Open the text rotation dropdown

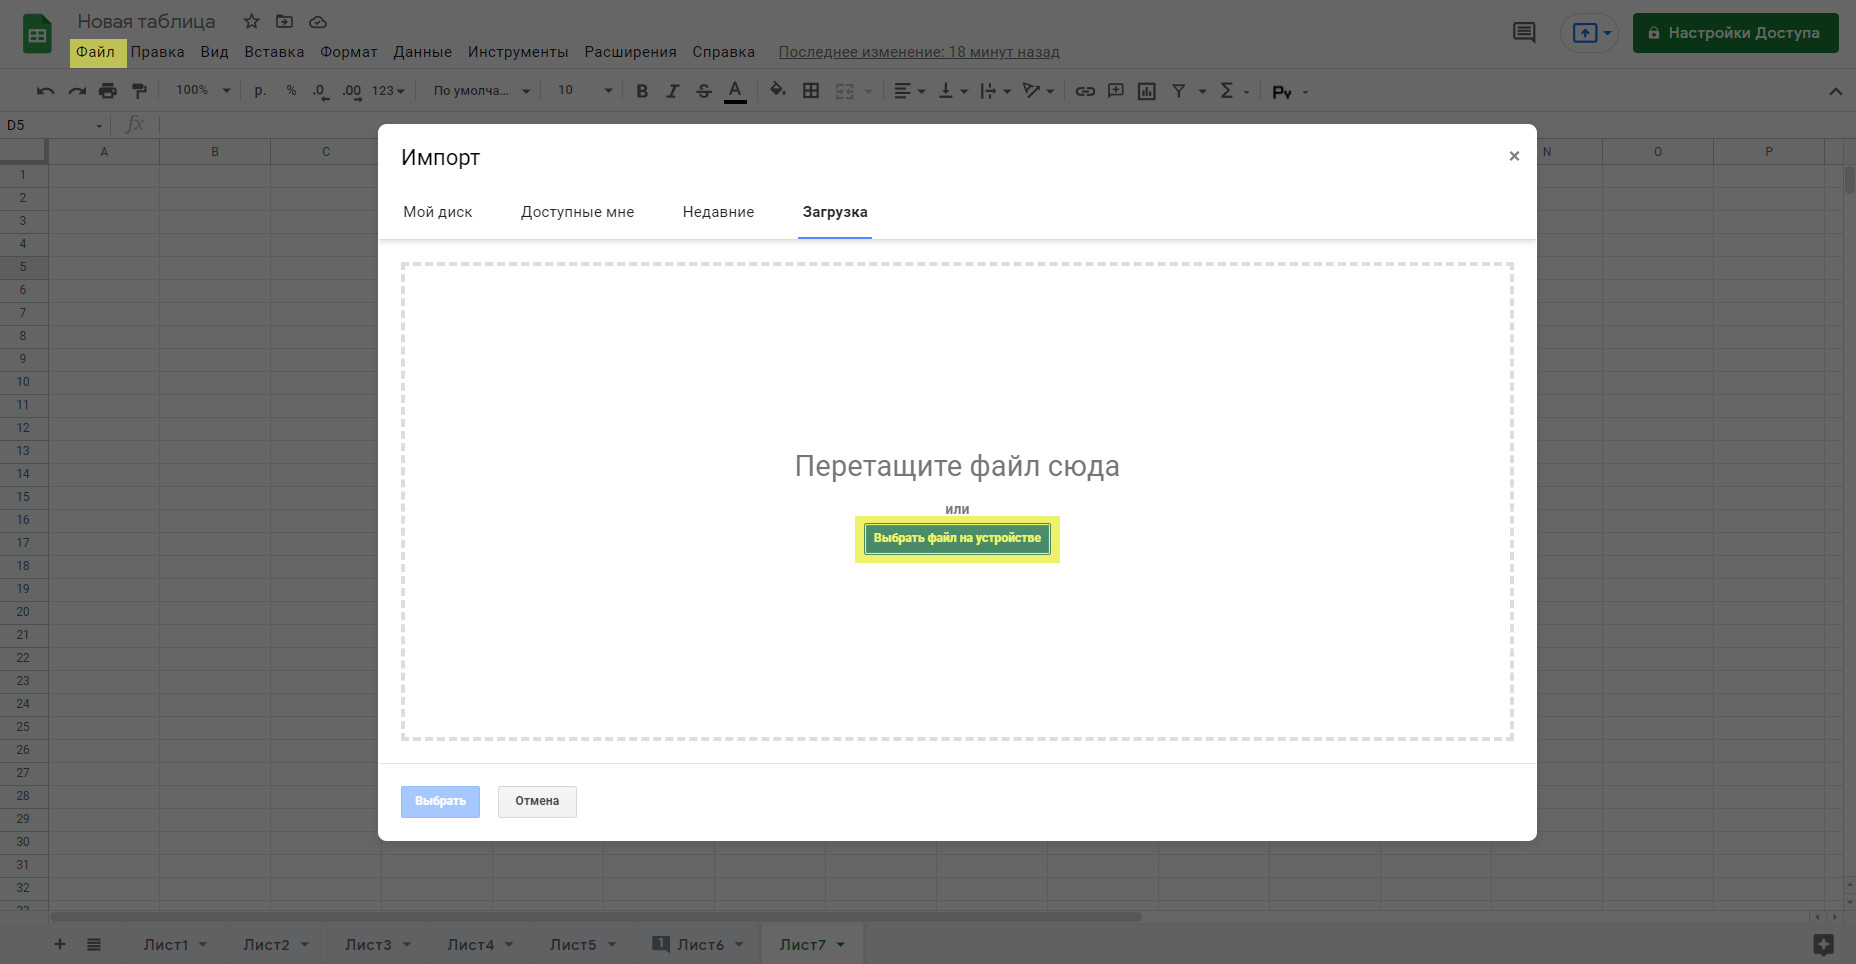[x=1038, y=91]
